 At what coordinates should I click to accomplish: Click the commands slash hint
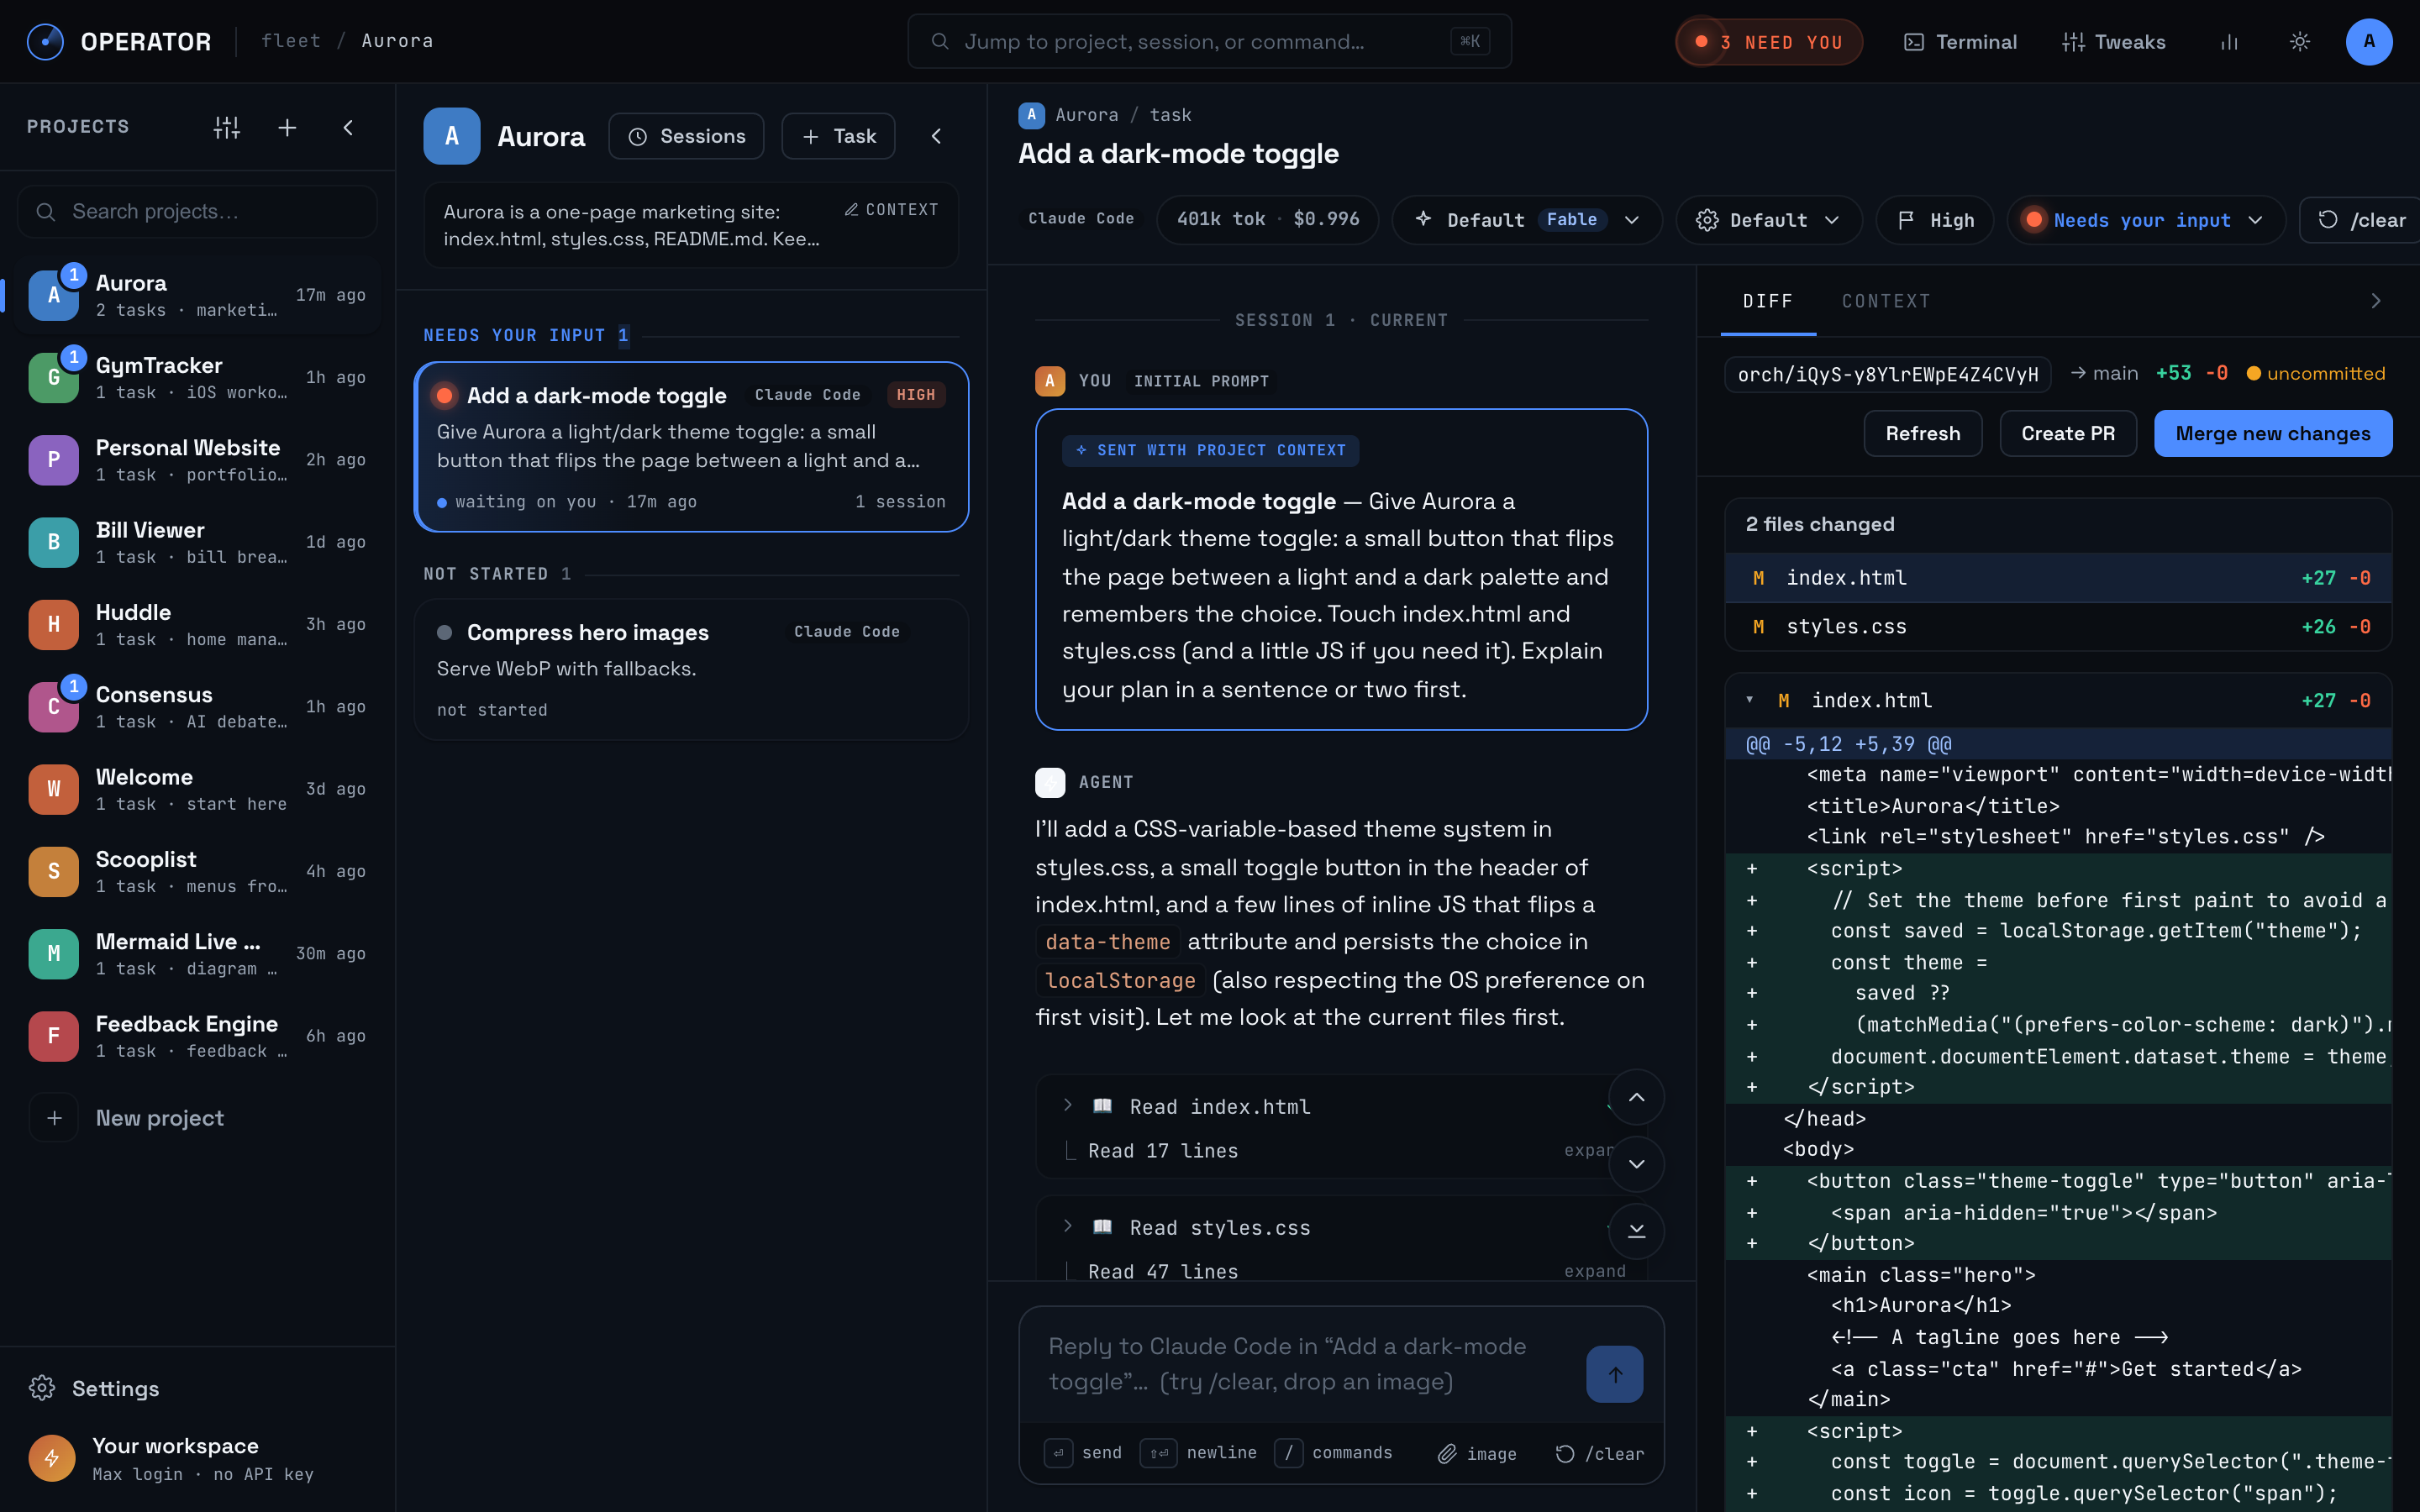click(1334, 1453)
